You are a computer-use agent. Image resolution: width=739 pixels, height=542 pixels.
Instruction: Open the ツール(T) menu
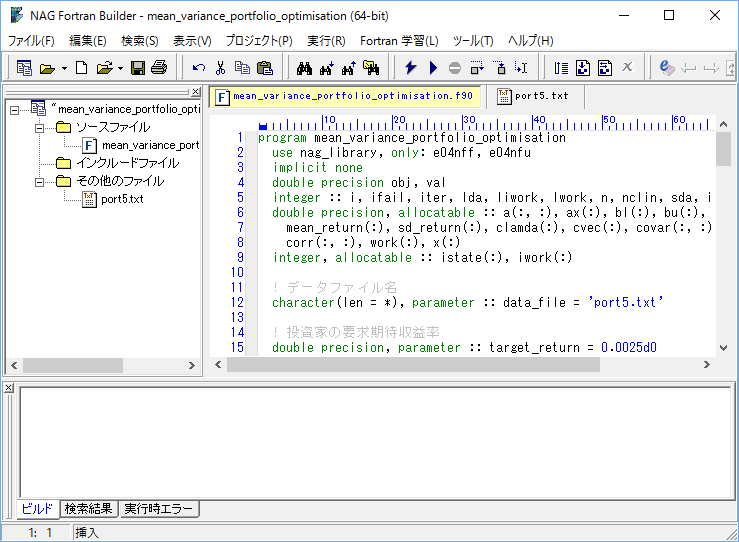pos(473,41)
